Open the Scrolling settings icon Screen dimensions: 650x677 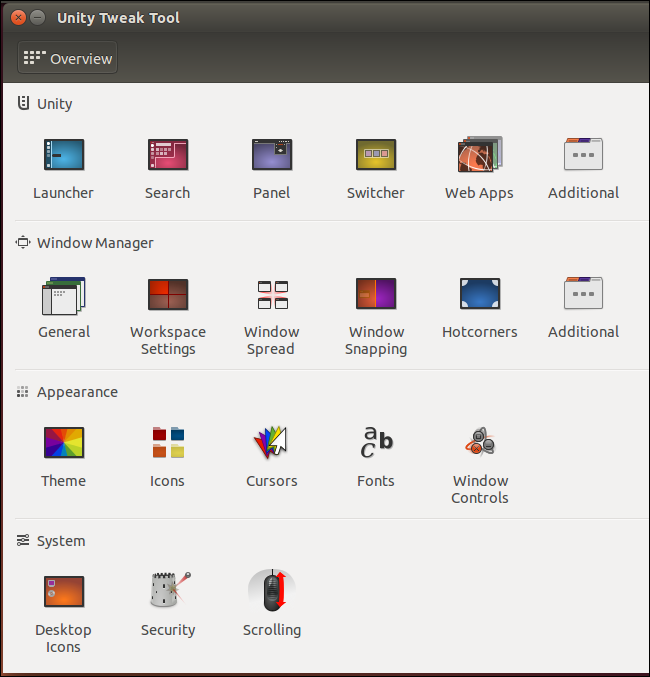point(272,590)
